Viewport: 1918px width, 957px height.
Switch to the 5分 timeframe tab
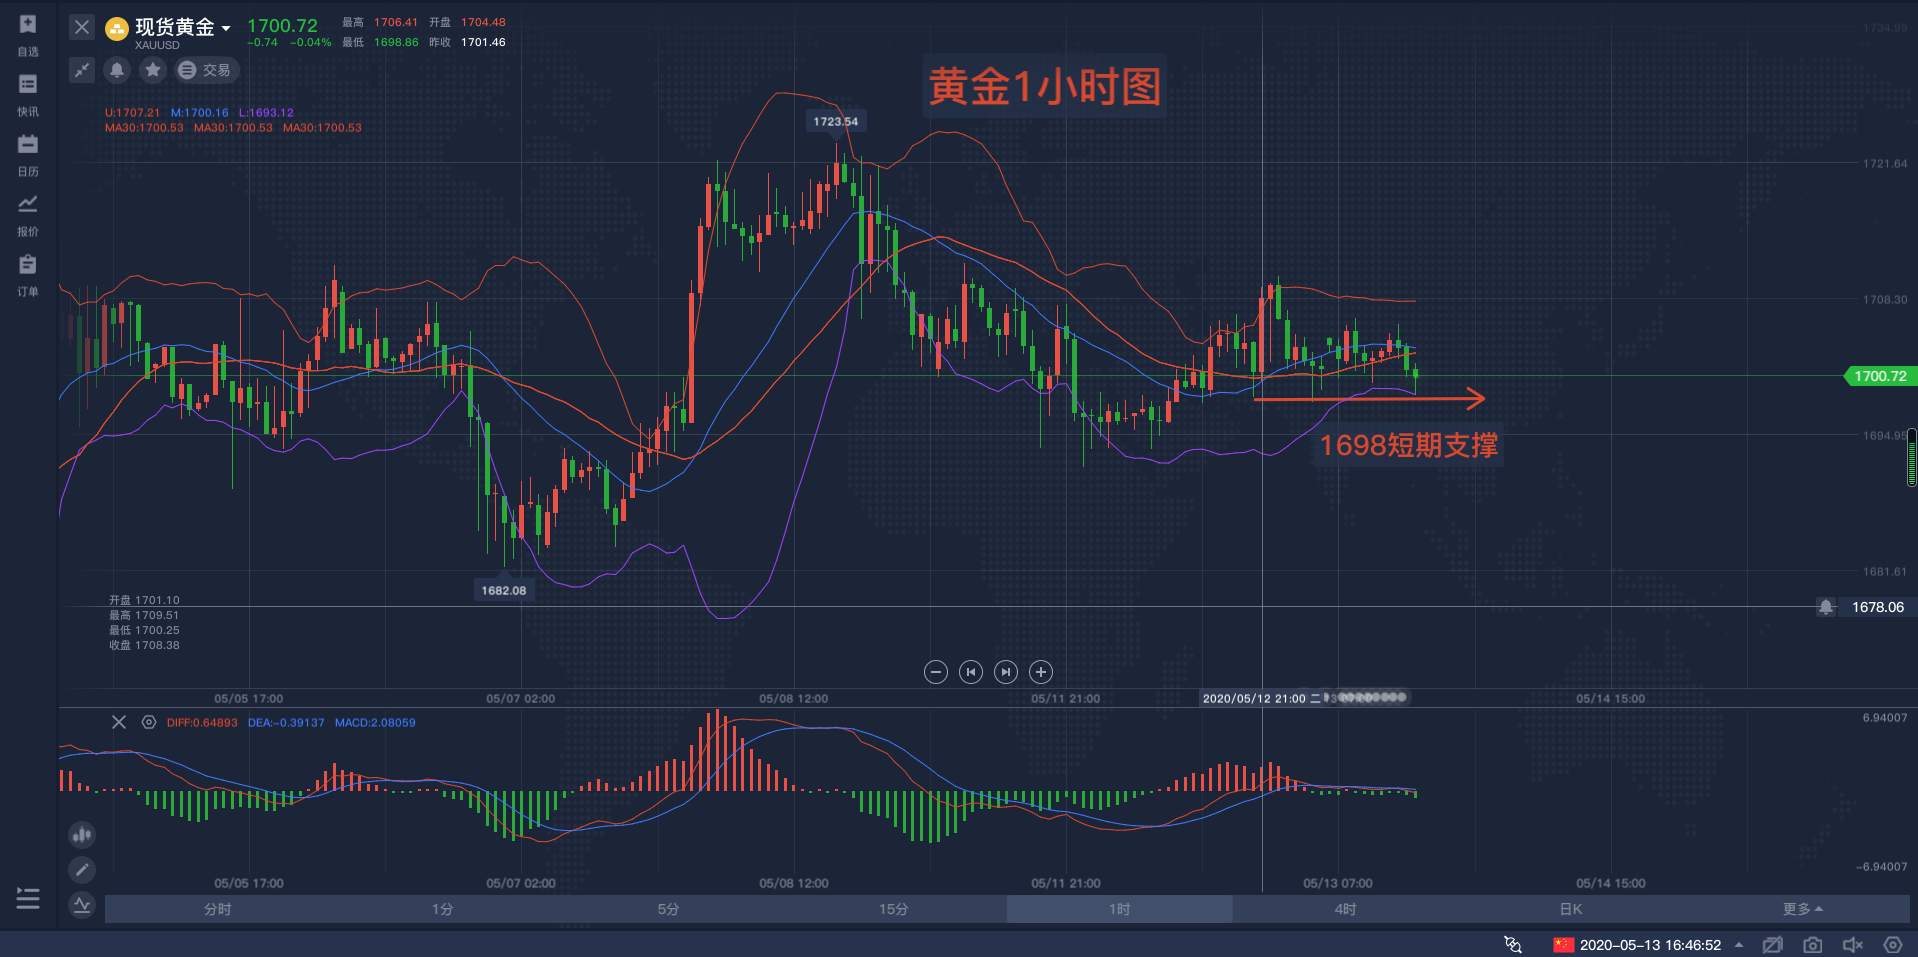point(668,909)
